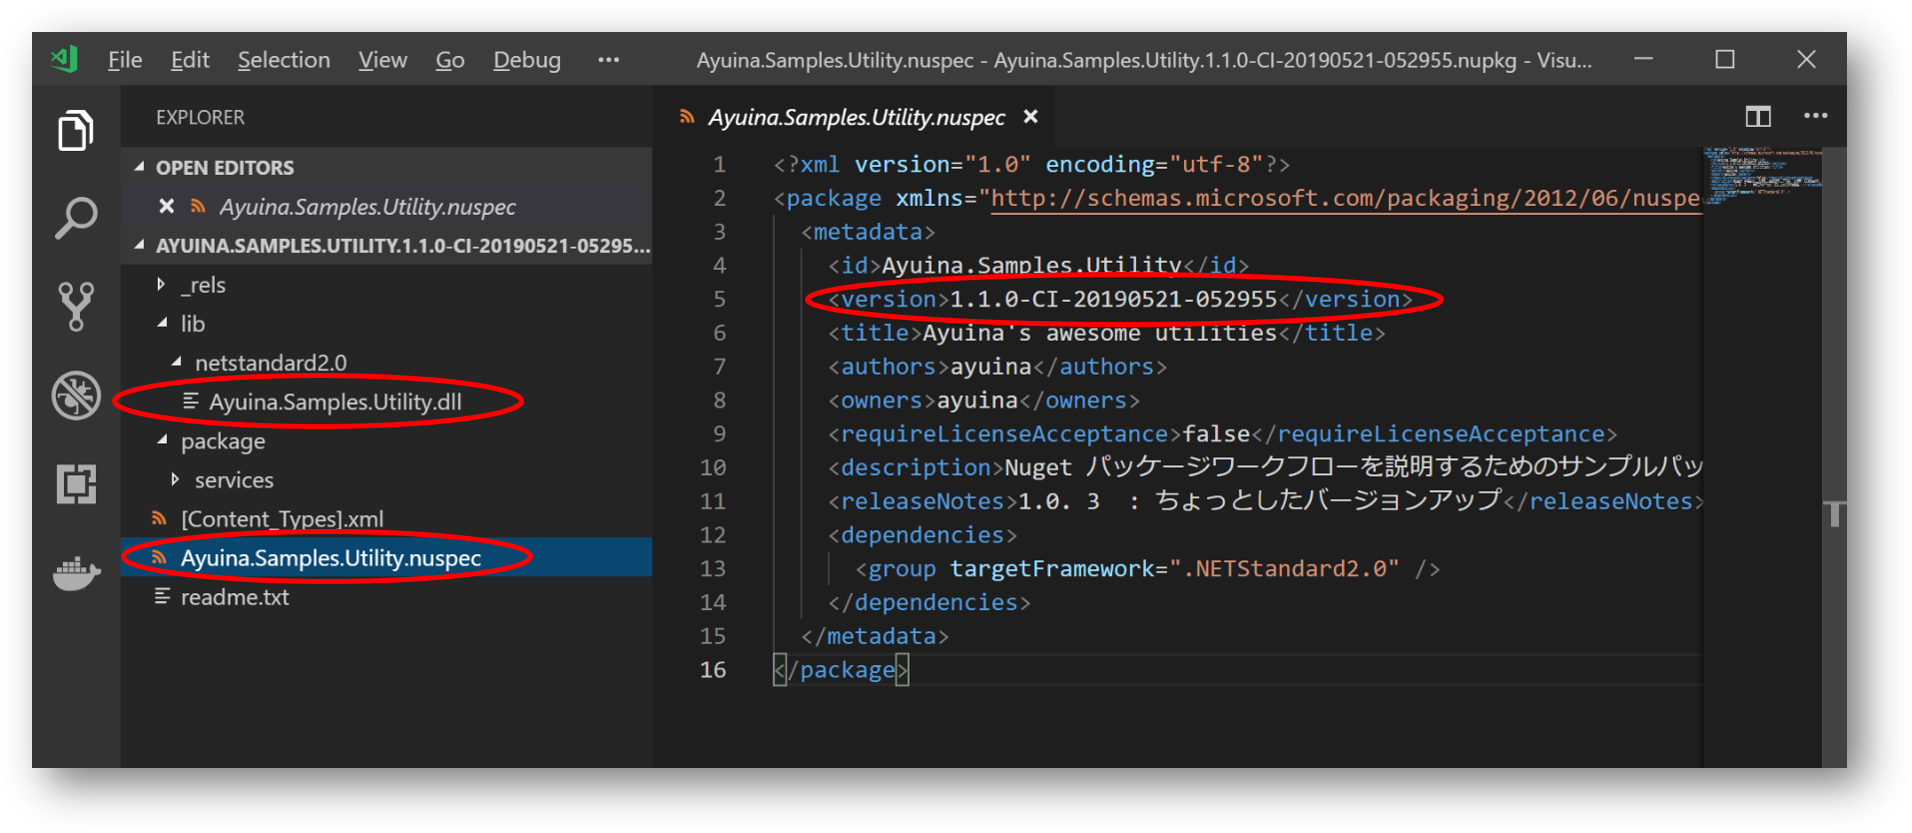Image resolution: width=1912 pixels, height=833 pixels.
Task: Click the file icon of Ayuina.Samples.Utility.dll
Action: coord(190,401)
